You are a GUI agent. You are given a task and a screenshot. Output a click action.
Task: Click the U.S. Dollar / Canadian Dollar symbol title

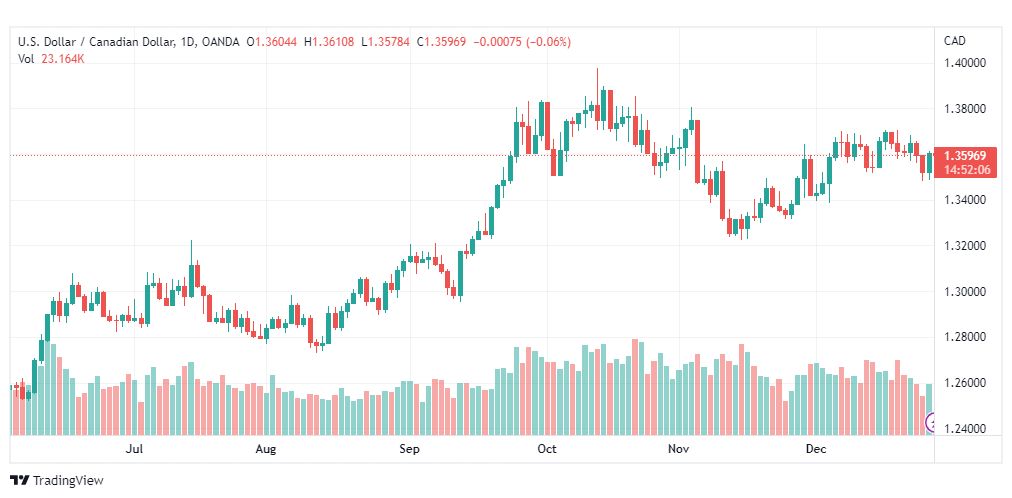(96, 42)
